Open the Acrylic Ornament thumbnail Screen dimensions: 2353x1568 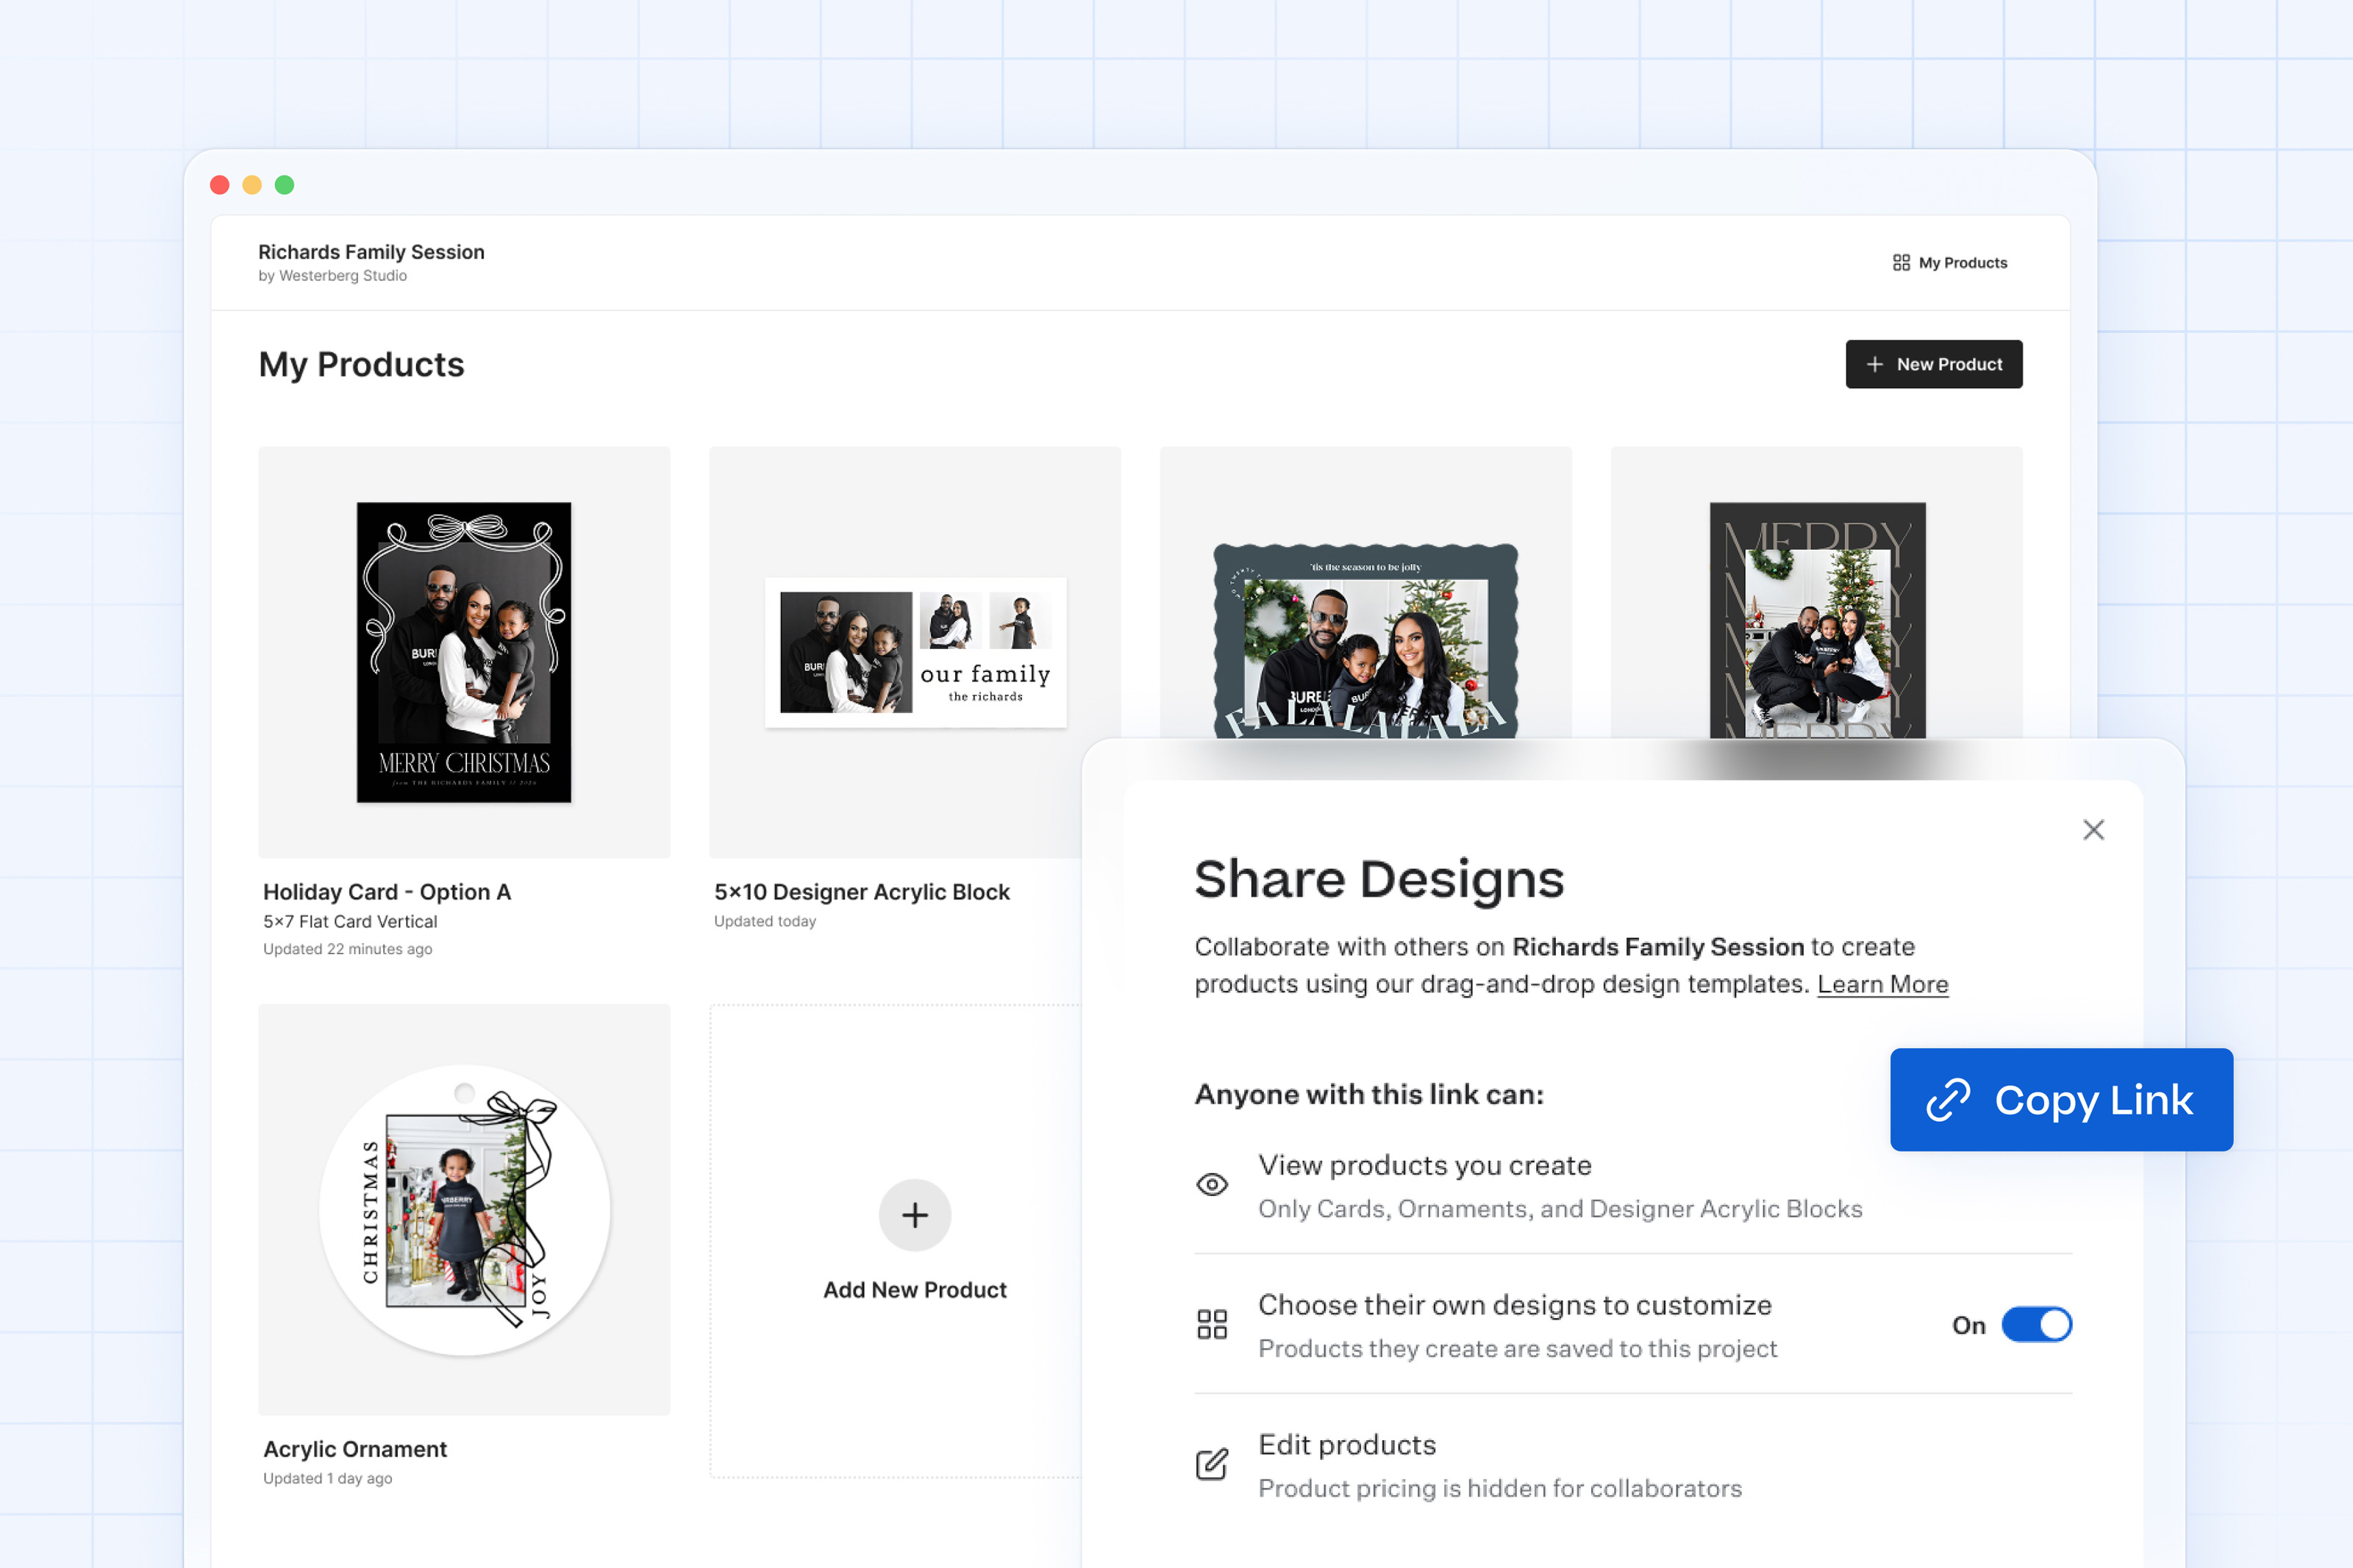464,1210
